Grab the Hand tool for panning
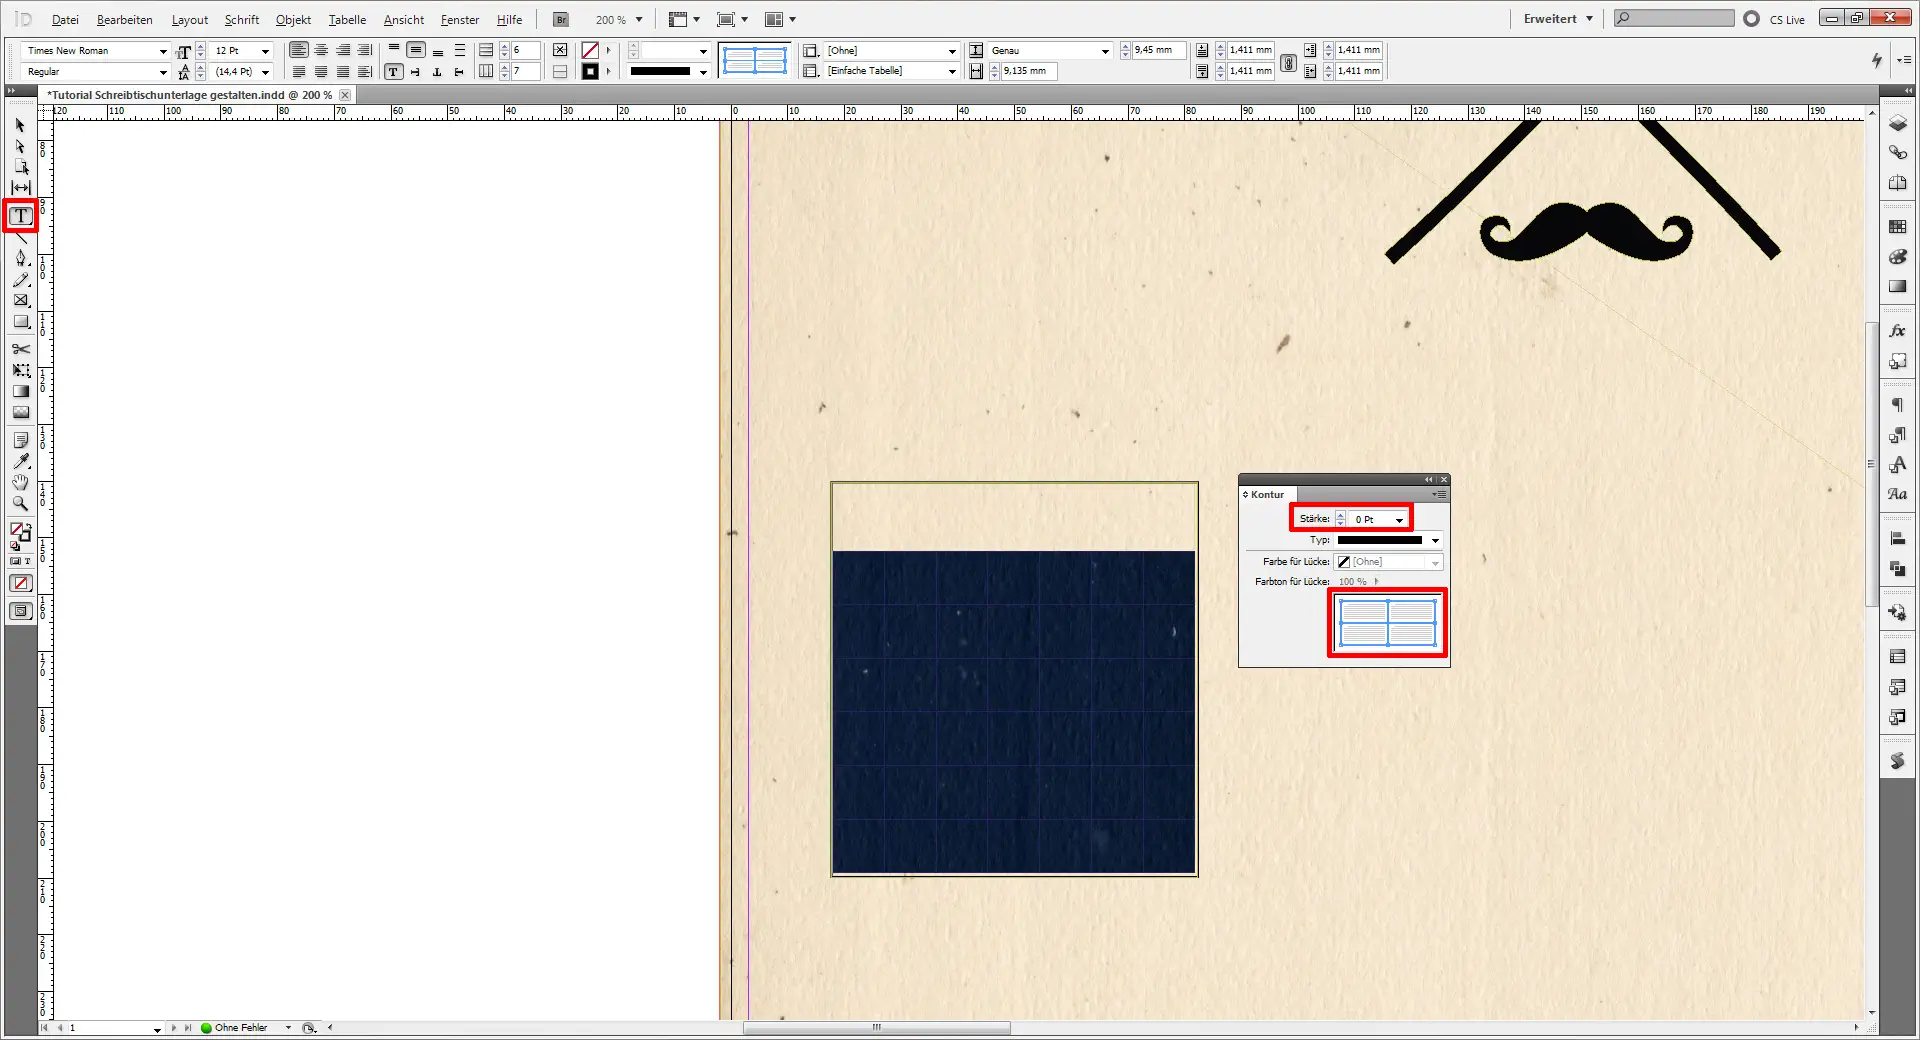Screen dimensions: 1920x1040 [20, 482]
